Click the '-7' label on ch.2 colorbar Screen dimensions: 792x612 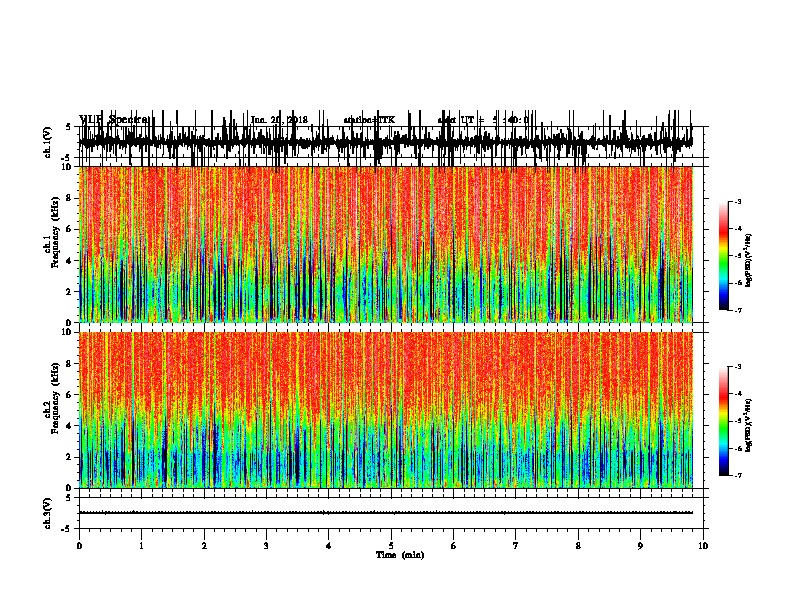(737, 475)
